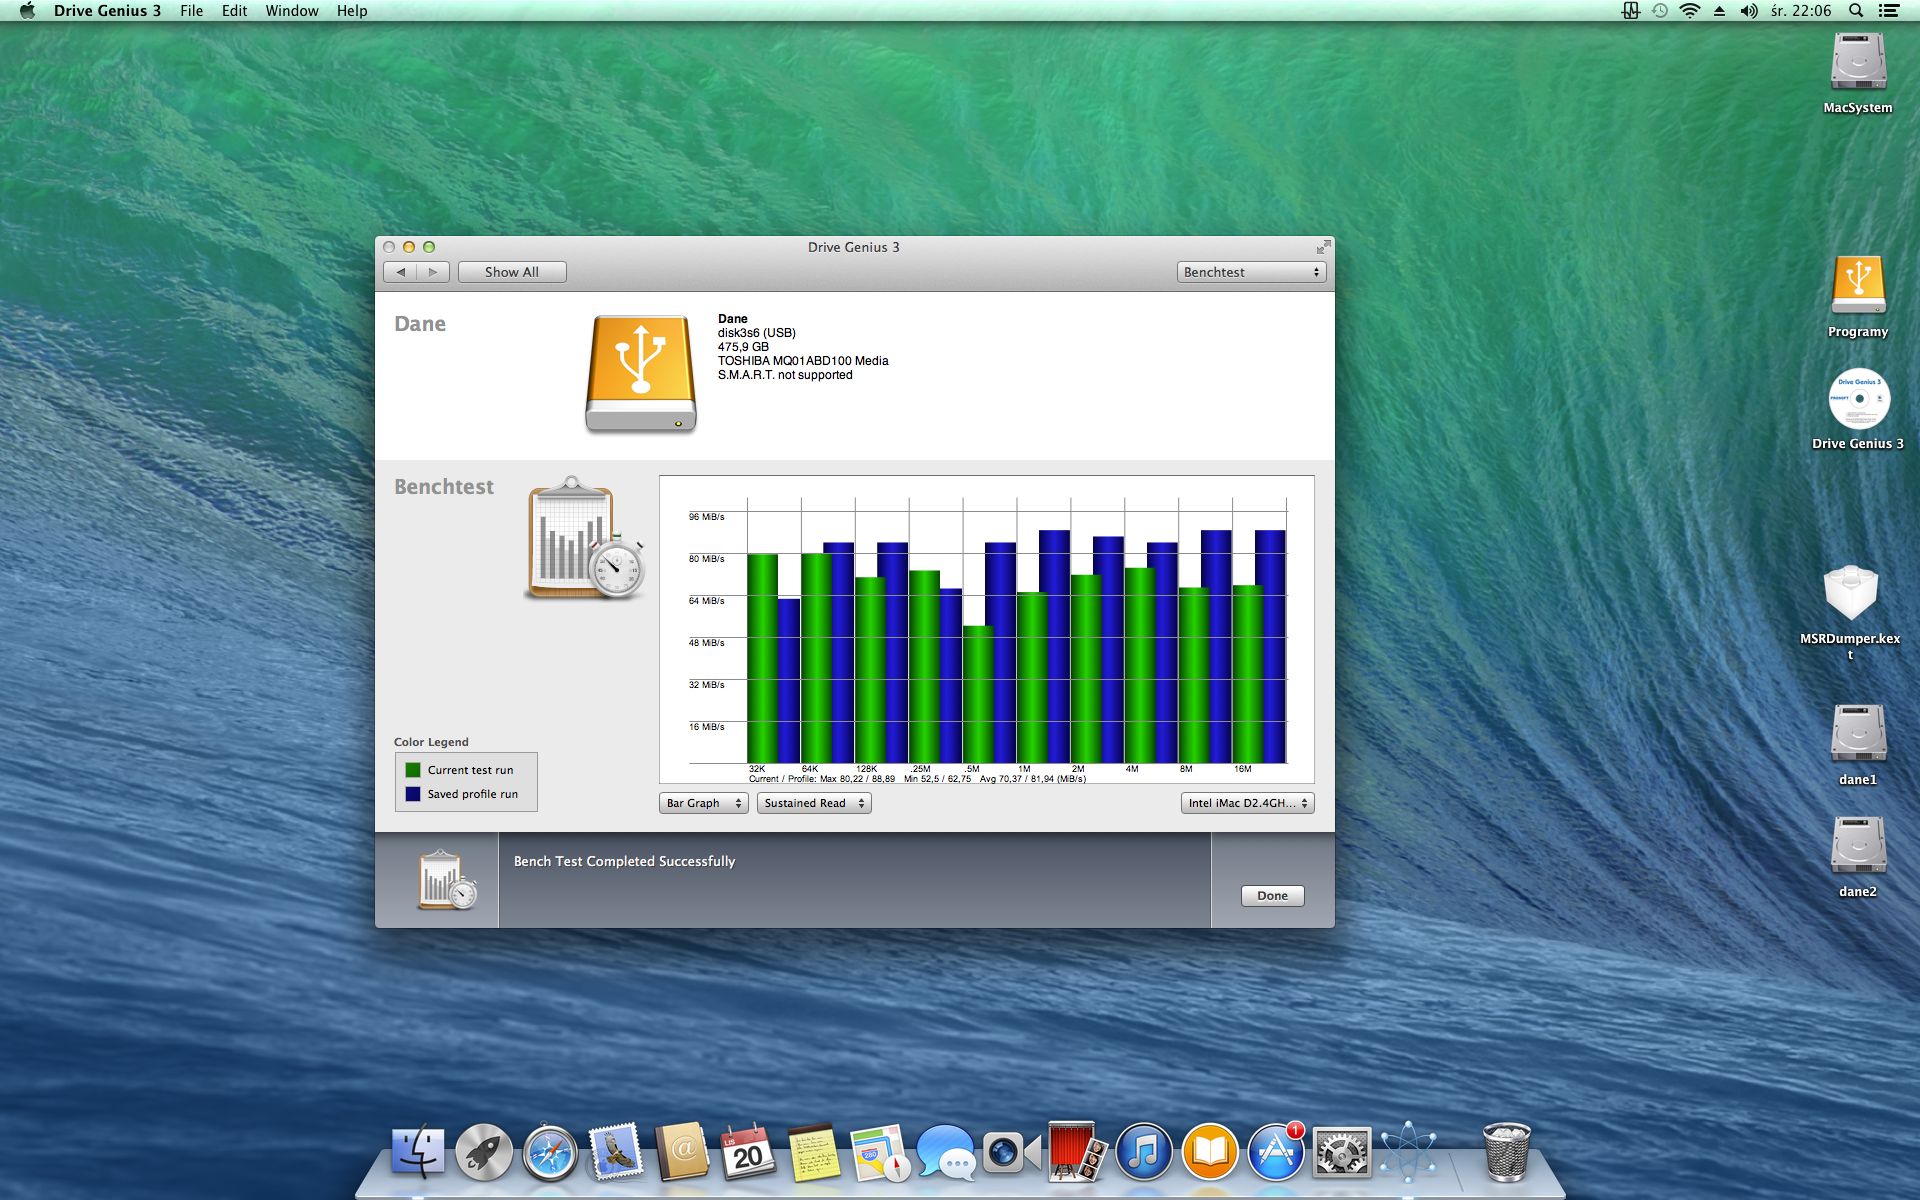The image size is (1920, 1200).
Task: Open Notes from the dock
Action: click(x=814, y=1152)
